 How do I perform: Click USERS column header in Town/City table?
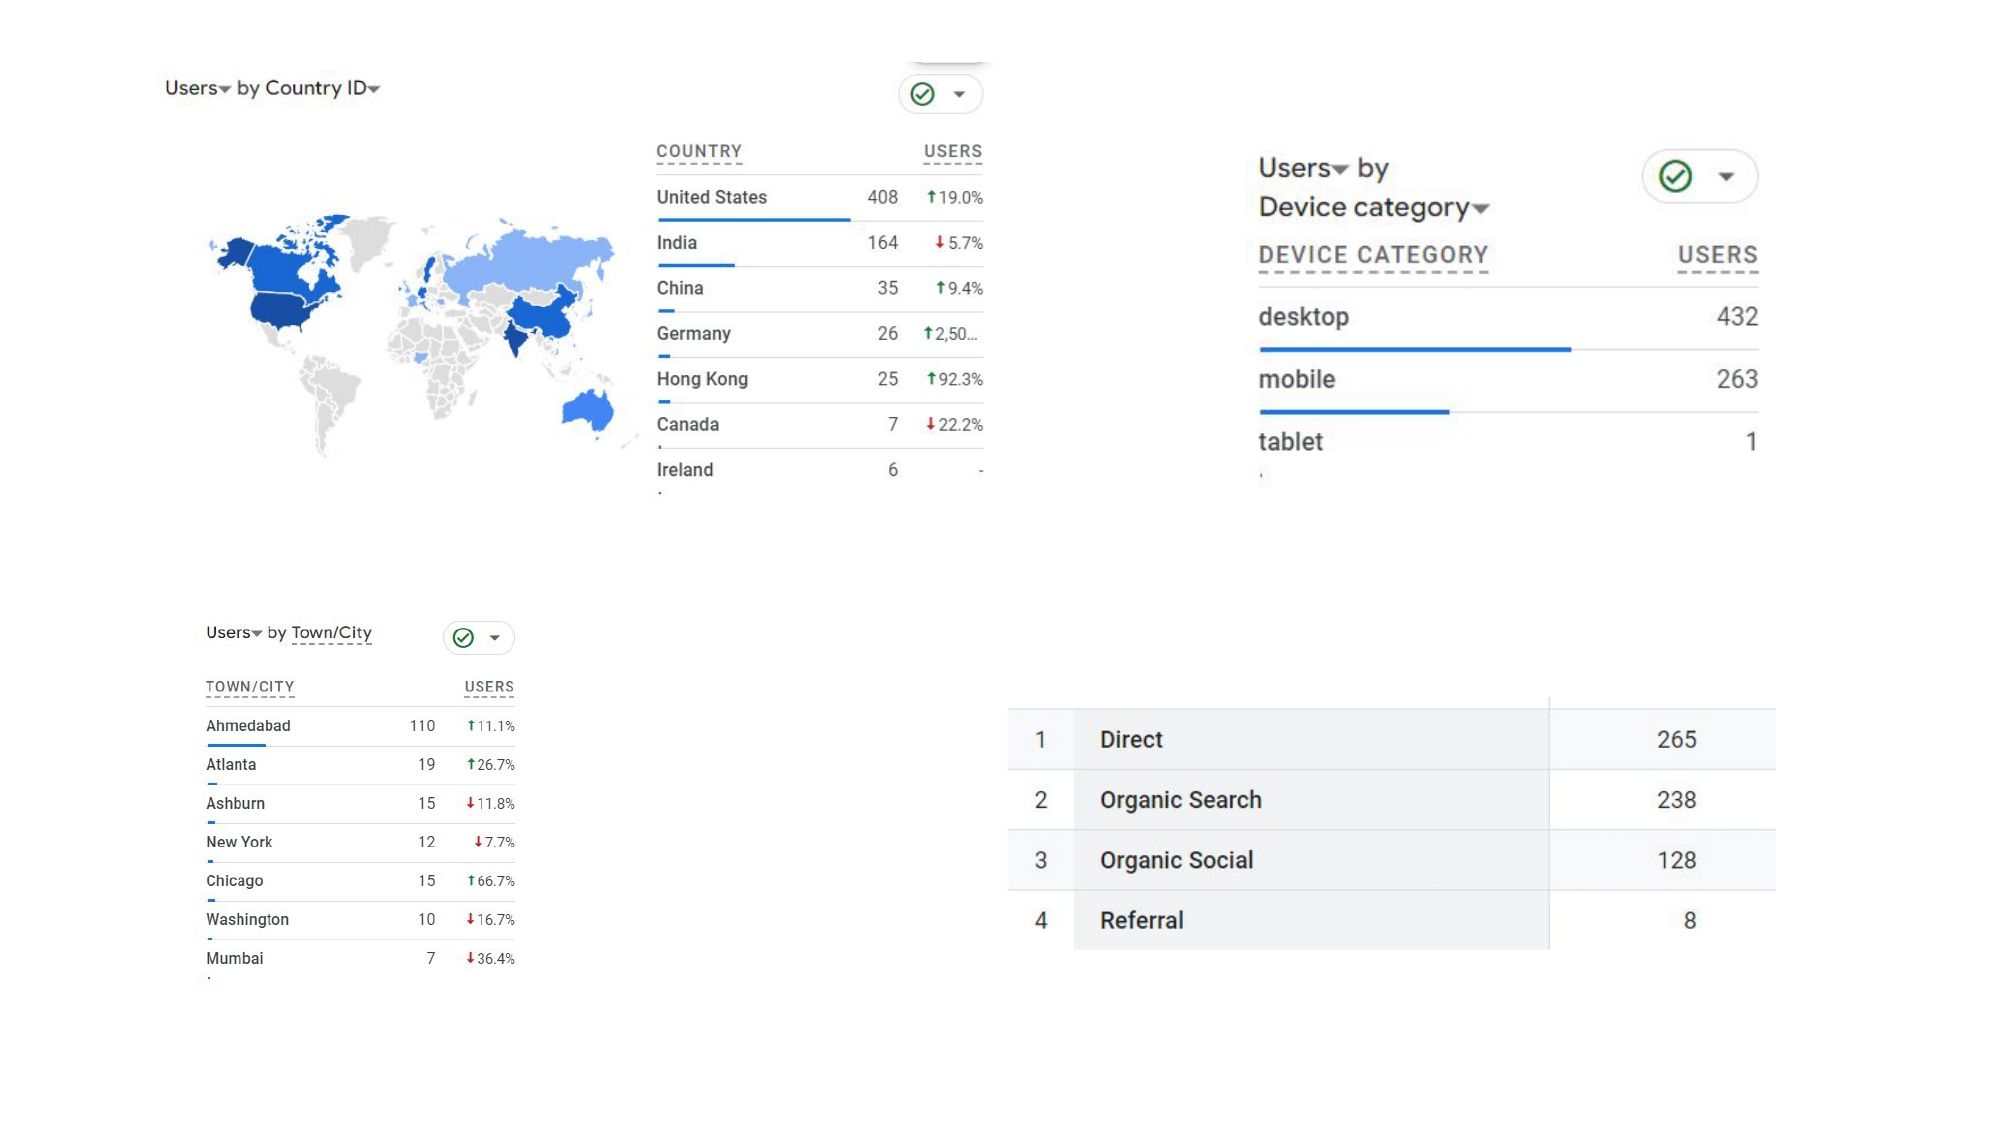point(489,687)
